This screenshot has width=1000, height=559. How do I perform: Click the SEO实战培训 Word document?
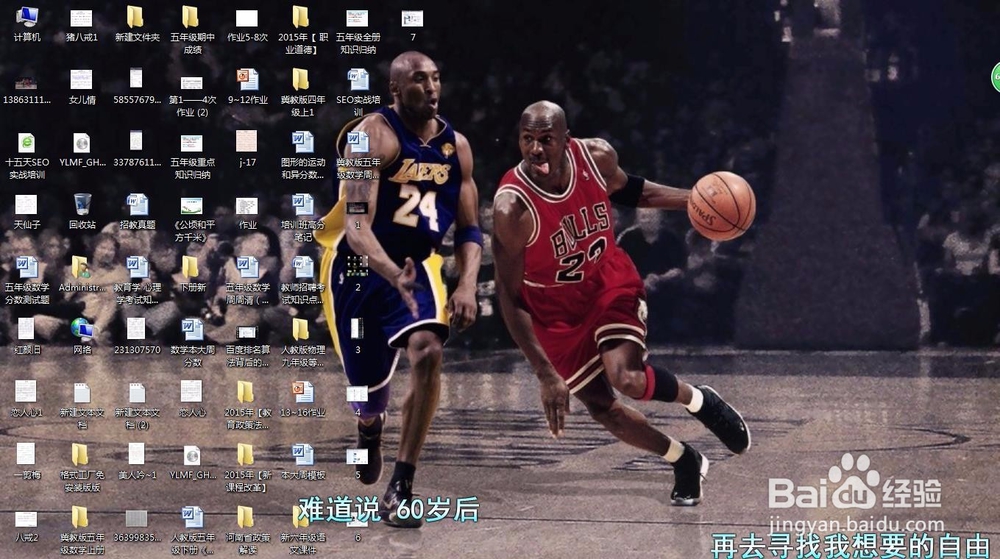point(358,80)
